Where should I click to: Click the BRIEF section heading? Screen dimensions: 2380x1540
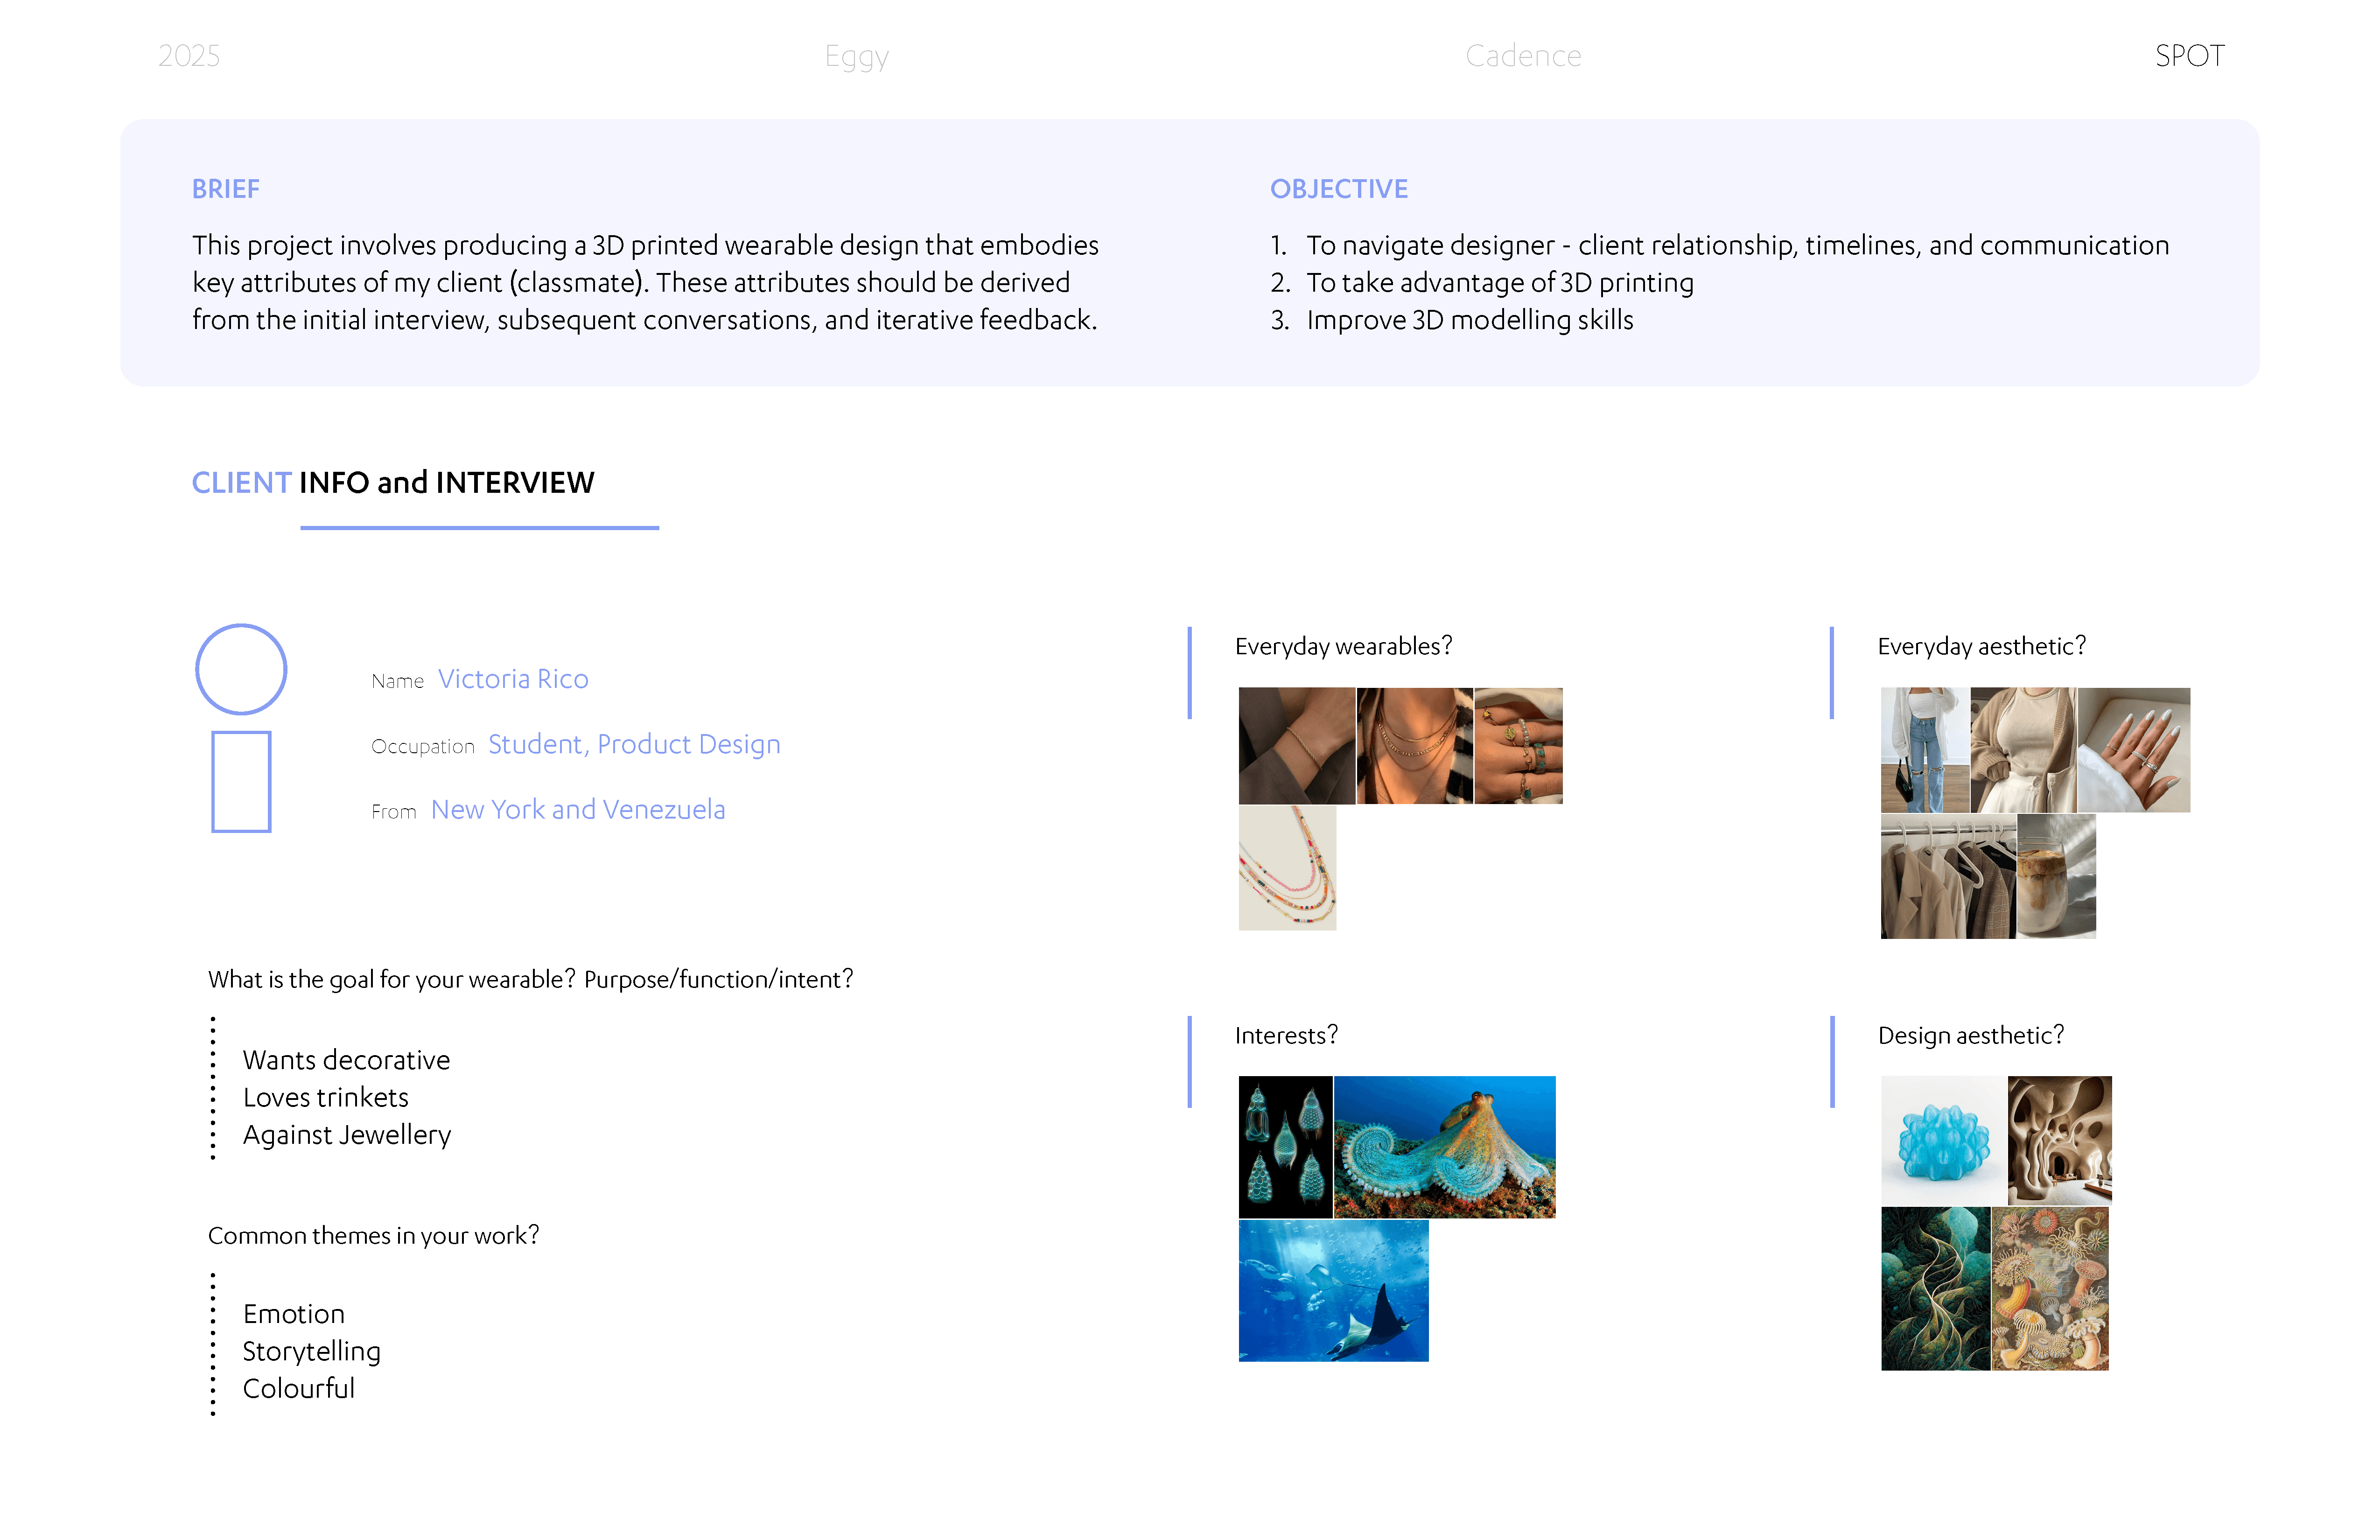[x=226, y=189]
